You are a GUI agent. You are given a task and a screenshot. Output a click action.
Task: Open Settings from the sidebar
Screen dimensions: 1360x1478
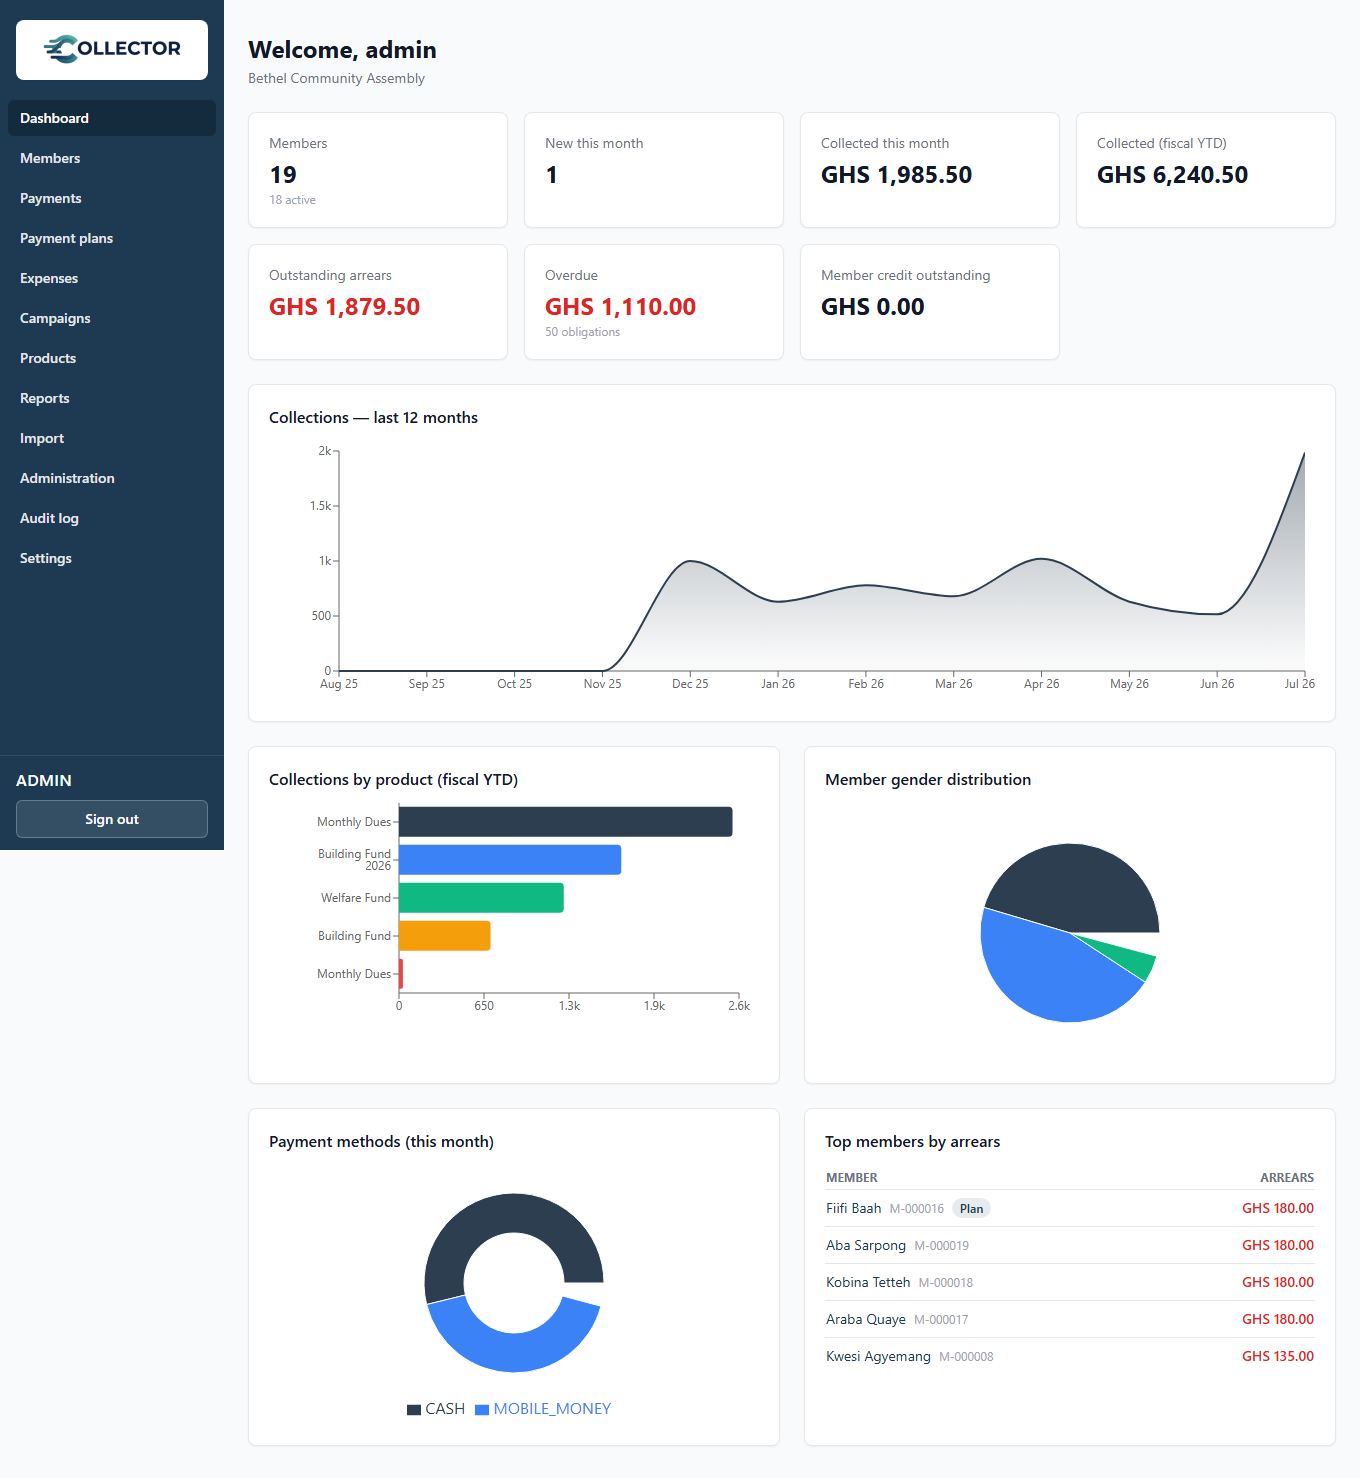point(112,558)
